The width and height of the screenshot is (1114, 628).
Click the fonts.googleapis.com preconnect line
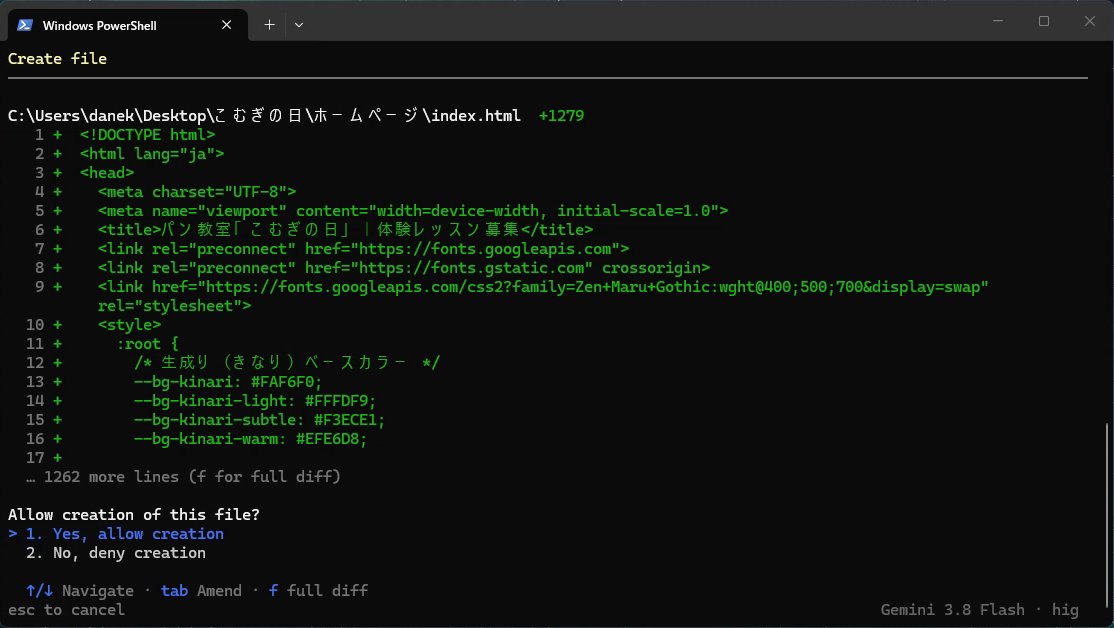pos(363,249)
